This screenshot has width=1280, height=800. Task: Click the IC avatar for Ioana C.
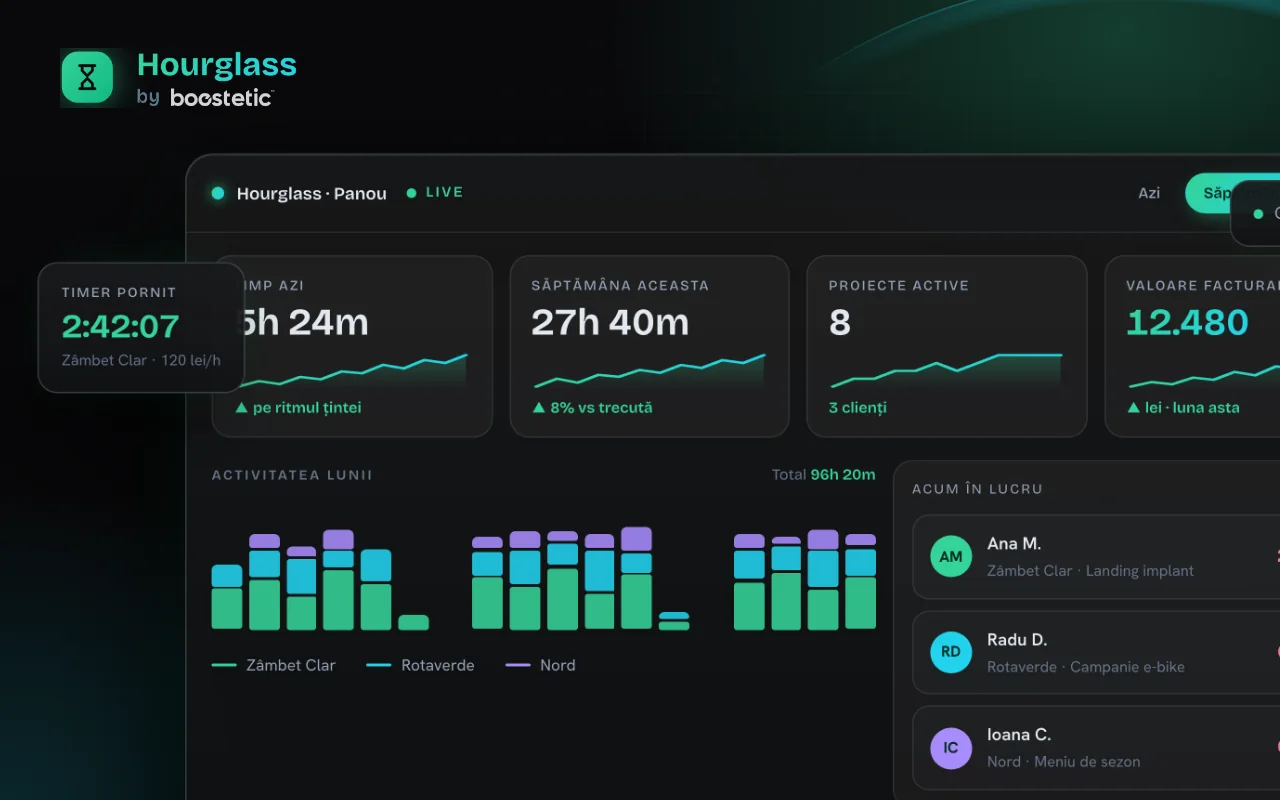951,748
